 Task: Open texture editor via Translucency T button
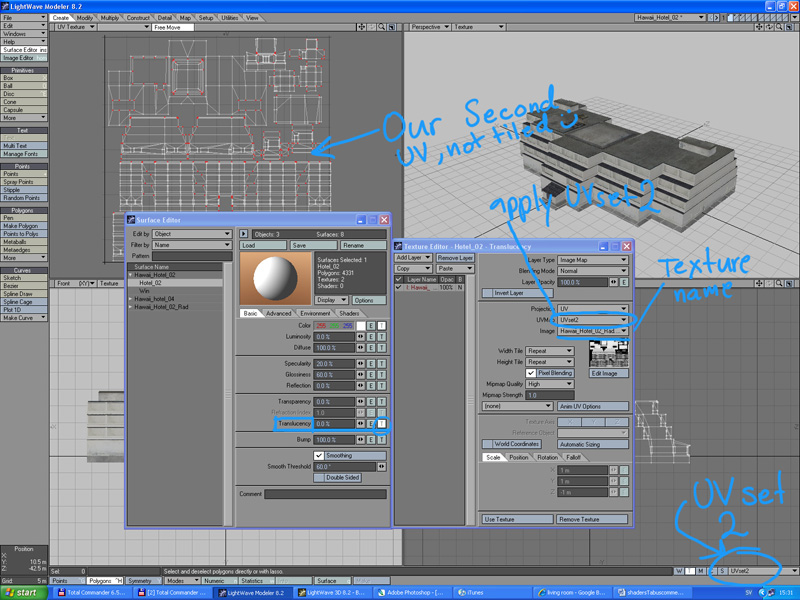382,424
